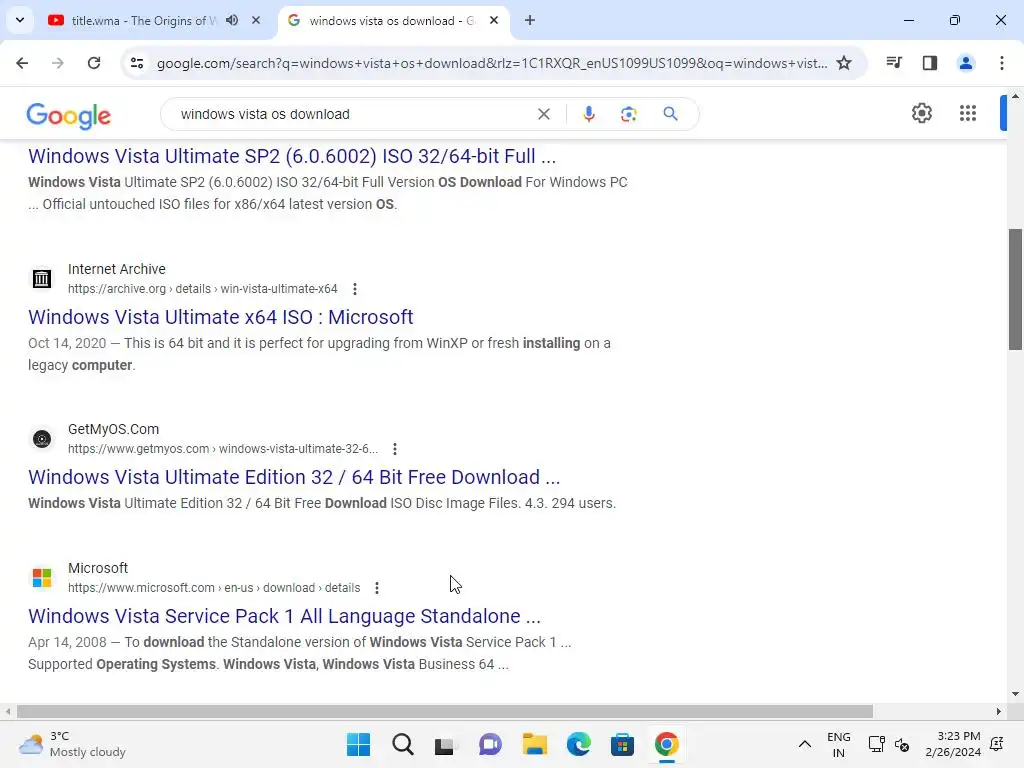Open more options for Microsoft result
1024x768 pixels.
tap(377, 588)
